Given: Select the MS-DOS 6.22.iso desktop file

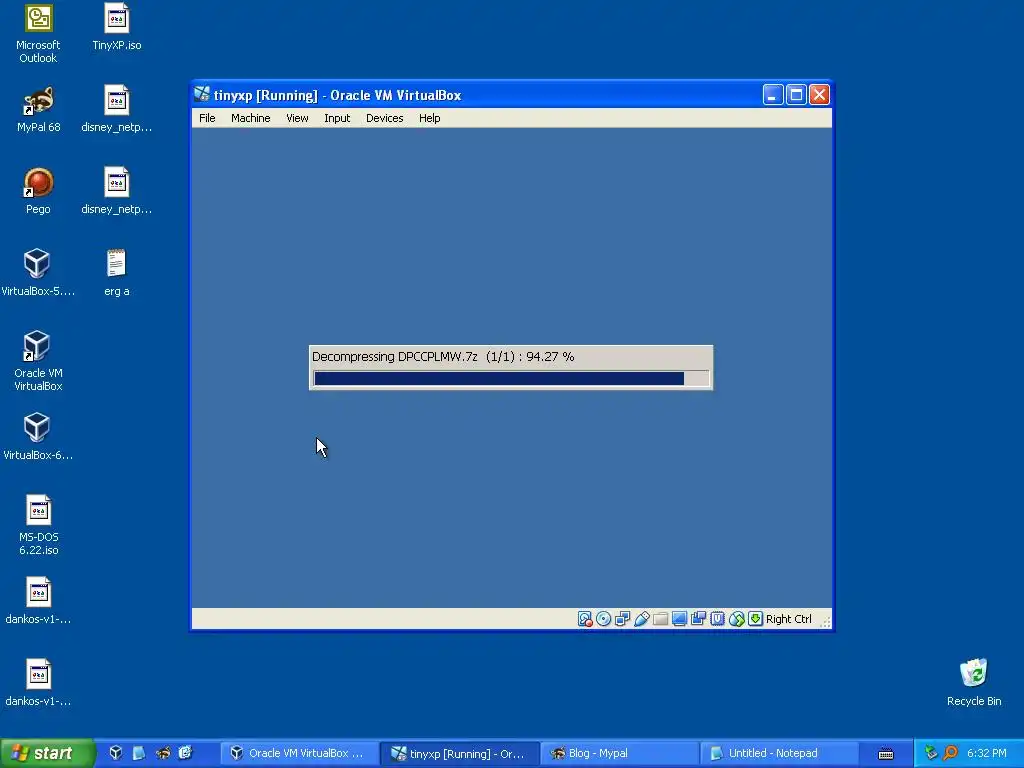Looking at the screenshot, I should click(x=39, y=525).
